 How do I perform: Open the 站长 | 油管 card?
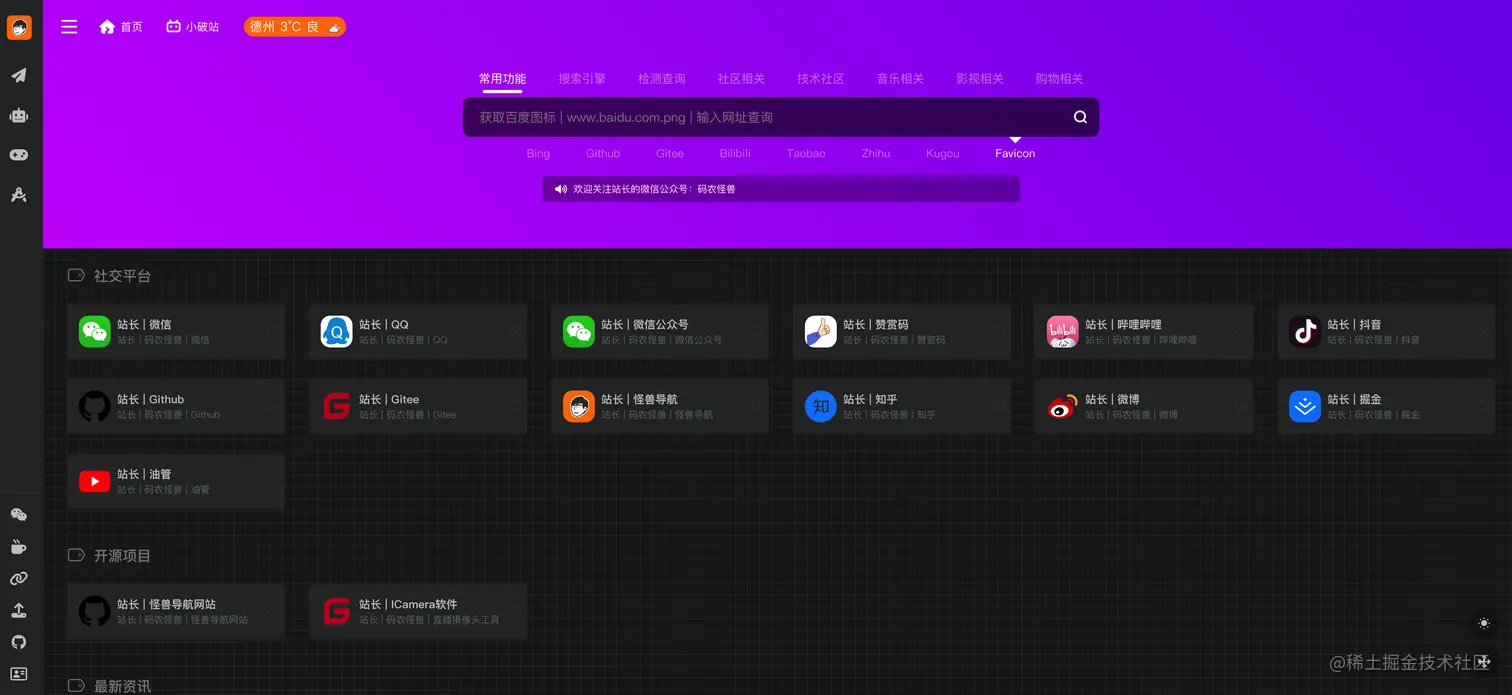pyautogui.click(x=176, y=482)
